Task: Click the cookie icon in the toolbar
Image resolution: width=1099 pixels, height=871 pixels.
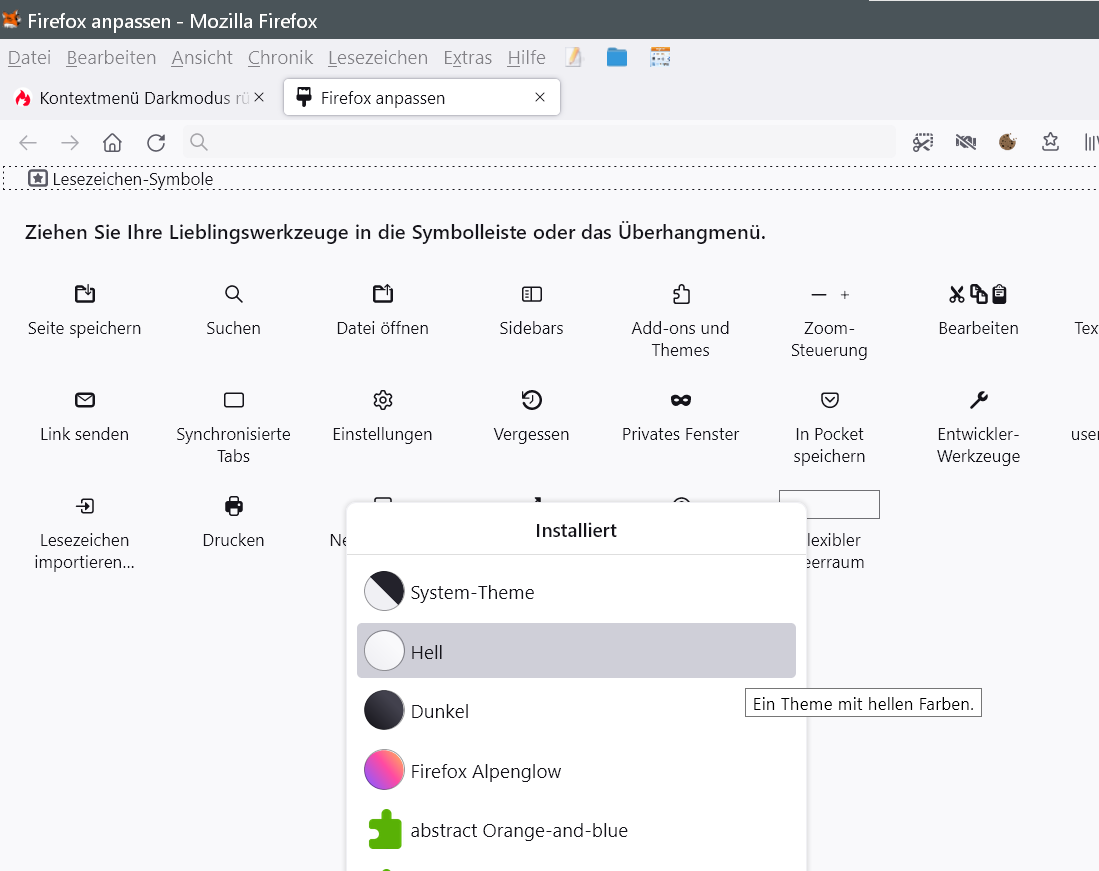Action: coord(1007,142)
